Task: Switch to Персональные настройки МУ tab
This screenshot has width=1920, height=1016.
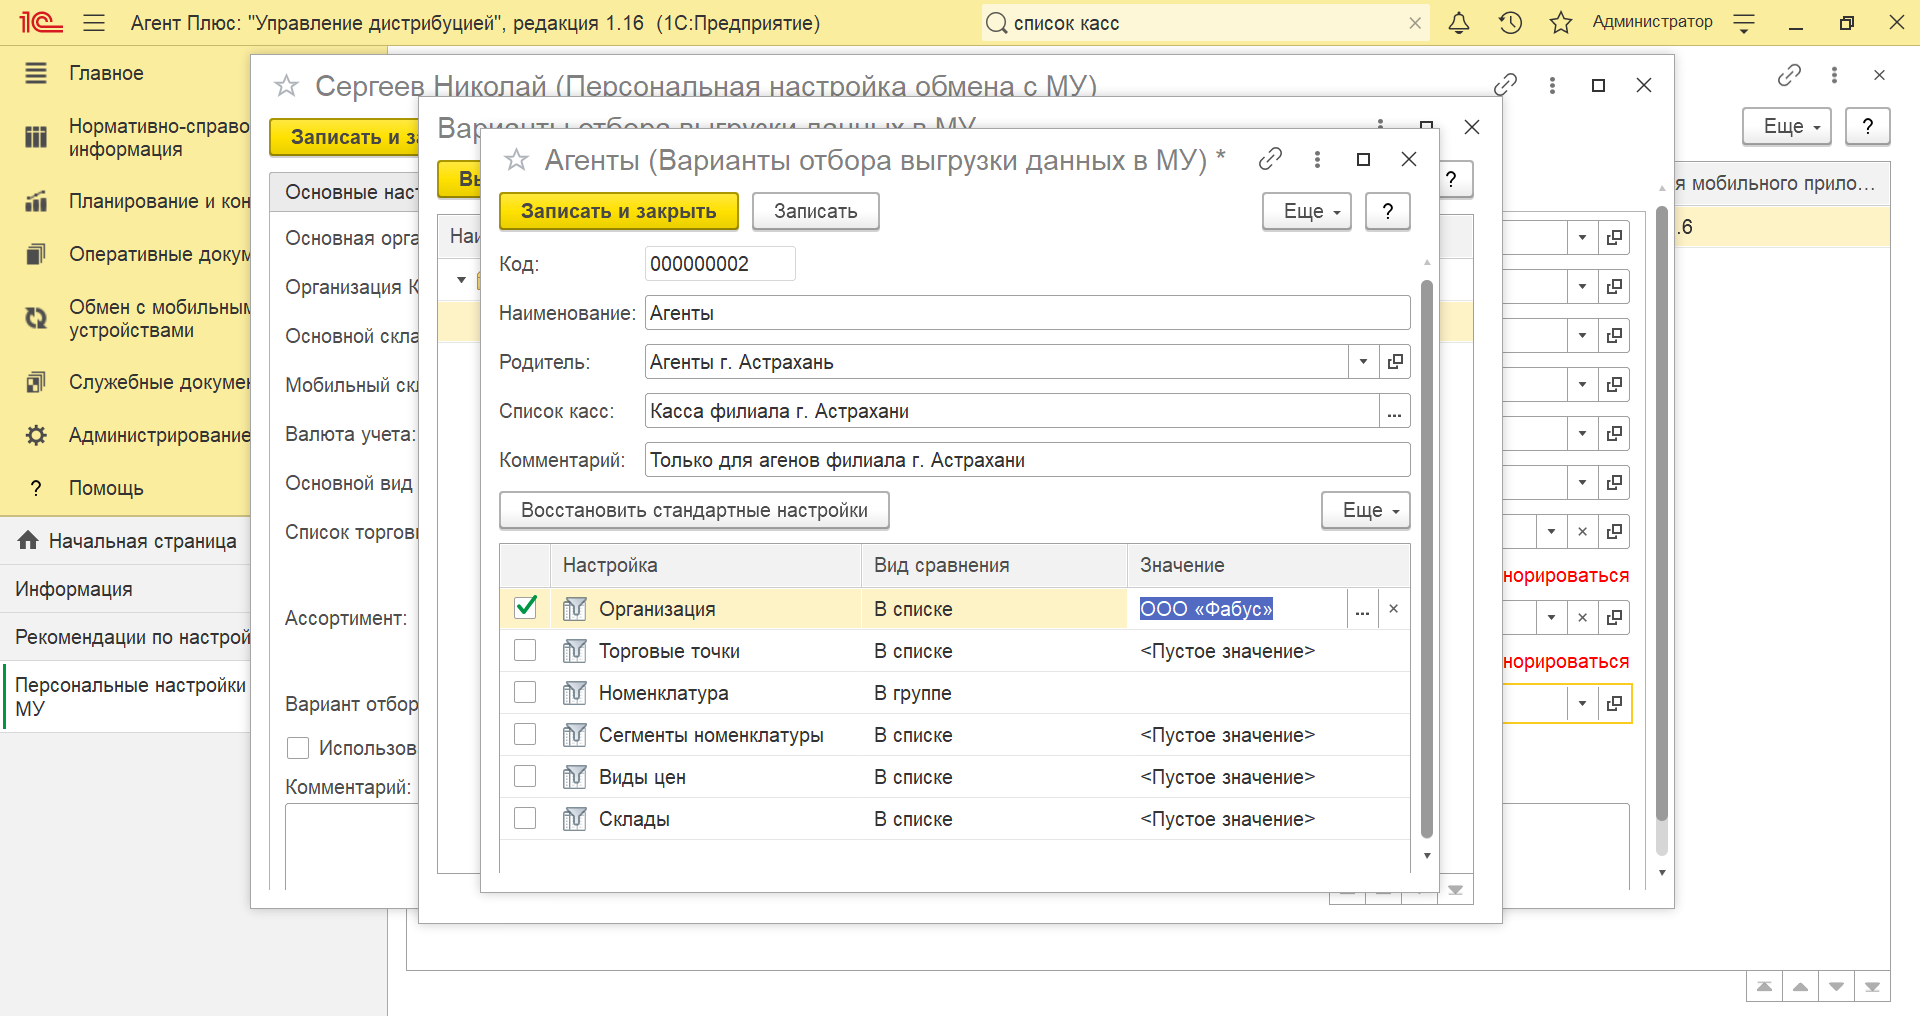Action: (125, 697)
